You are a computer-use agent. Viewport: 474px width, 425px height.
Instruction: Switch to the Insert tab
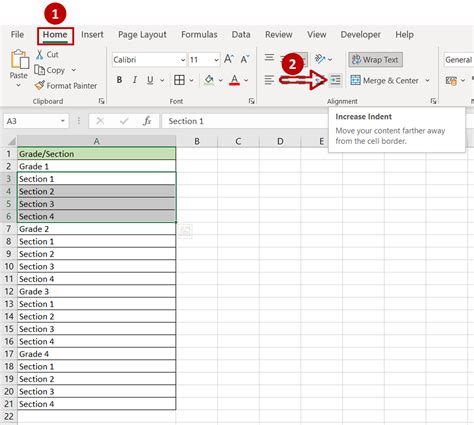click(x=92, y=35)
